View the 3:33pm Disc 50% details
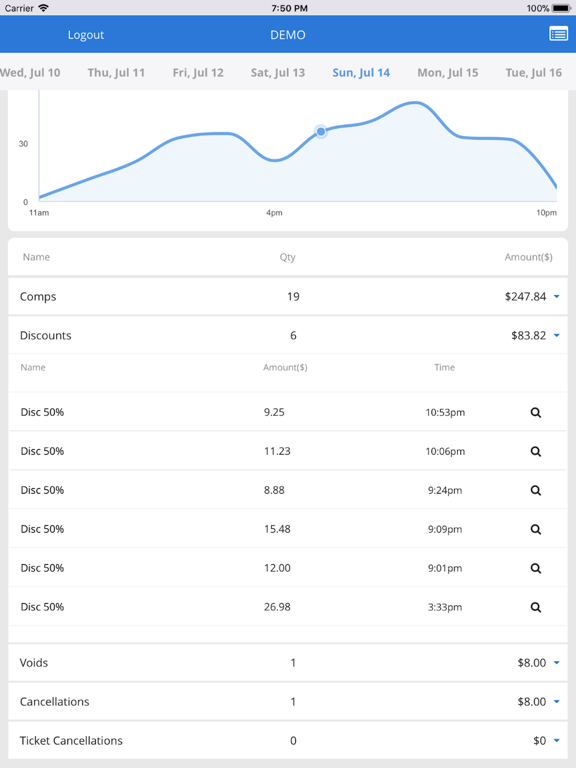 [x=536, y=607]
